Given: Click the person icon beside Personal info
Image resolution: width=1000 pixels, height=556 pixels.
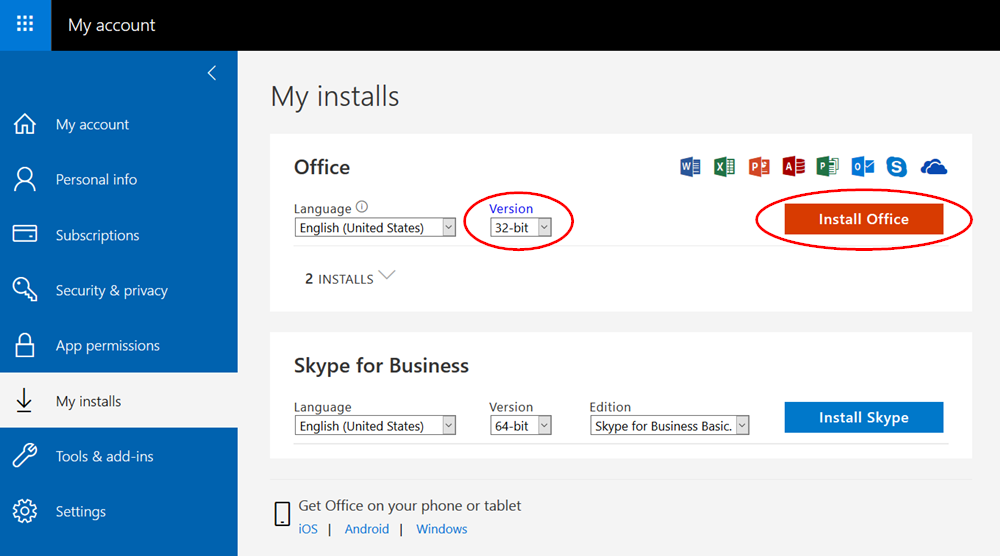Looking at the screenshot, I should pos(25,179).
